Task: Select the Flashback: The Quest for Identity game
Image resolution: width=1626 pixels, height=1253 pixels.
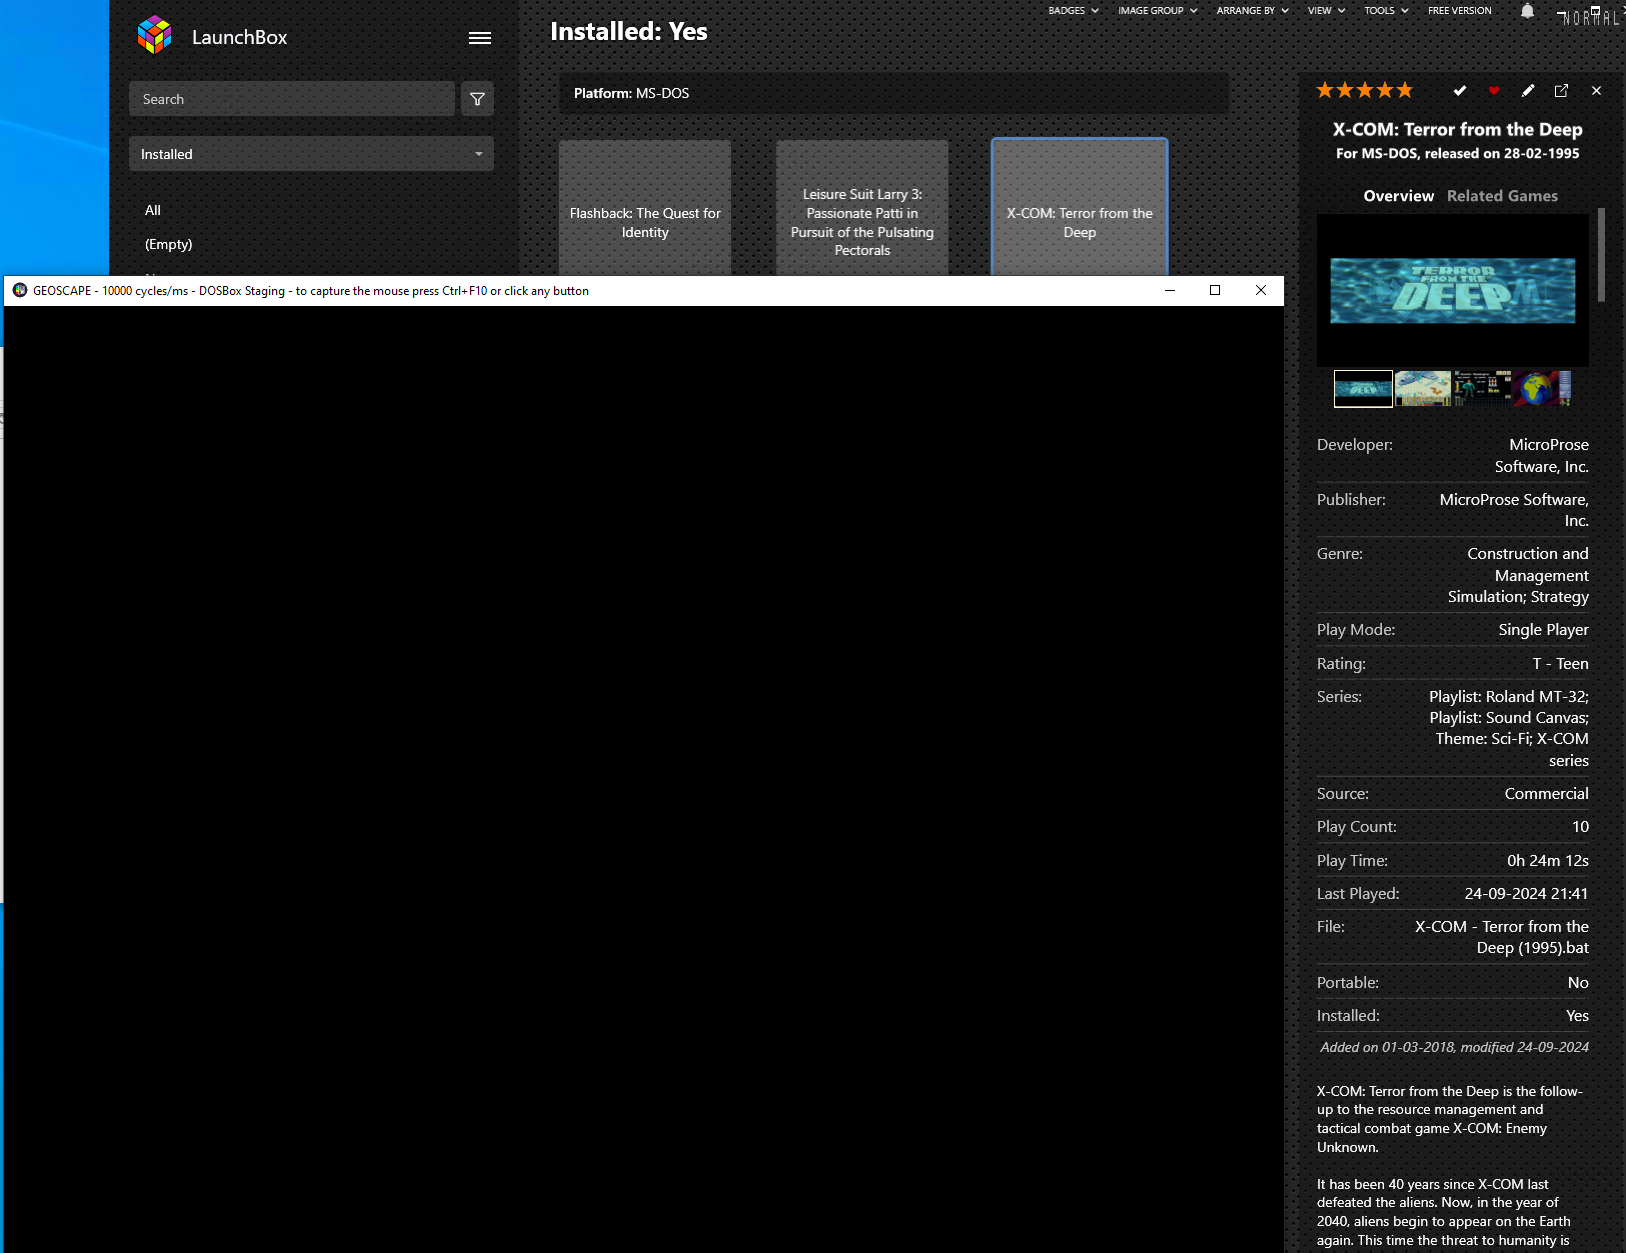Action: click(x=645, y=207)
